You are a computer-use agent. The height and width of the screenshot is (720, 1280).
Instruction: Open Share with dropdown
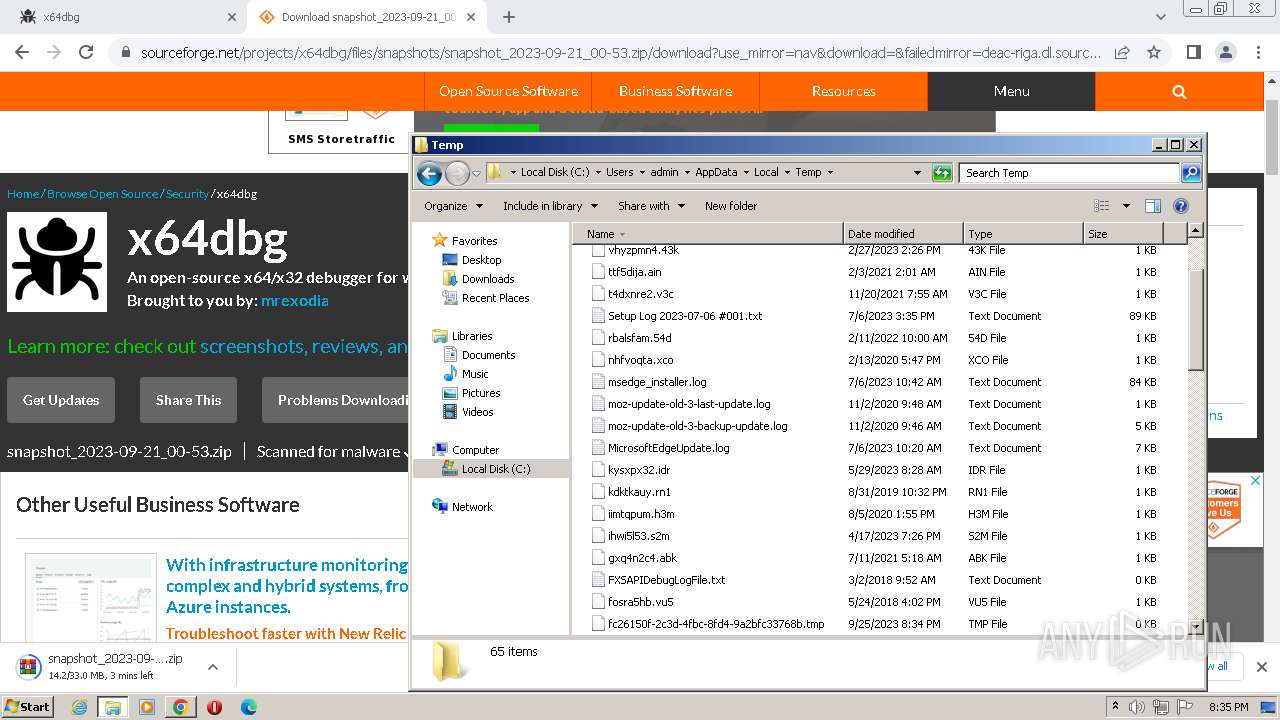[651, 206]
